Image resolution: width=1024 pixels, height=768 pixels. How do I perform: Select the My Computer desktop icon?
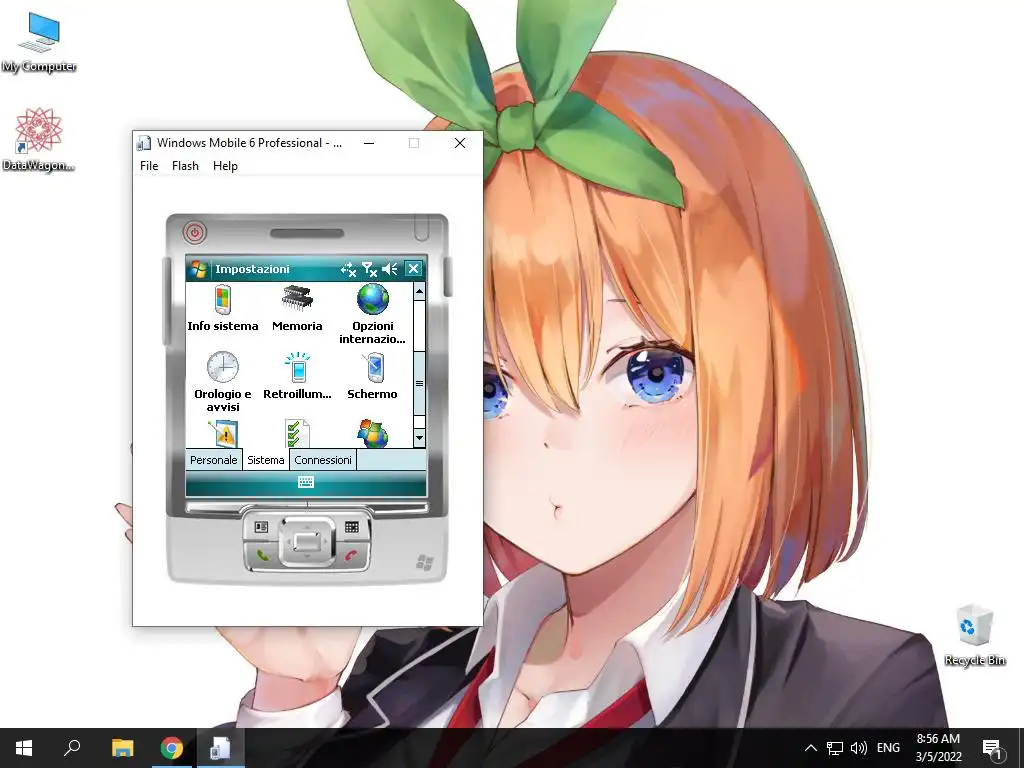point(39,43)
